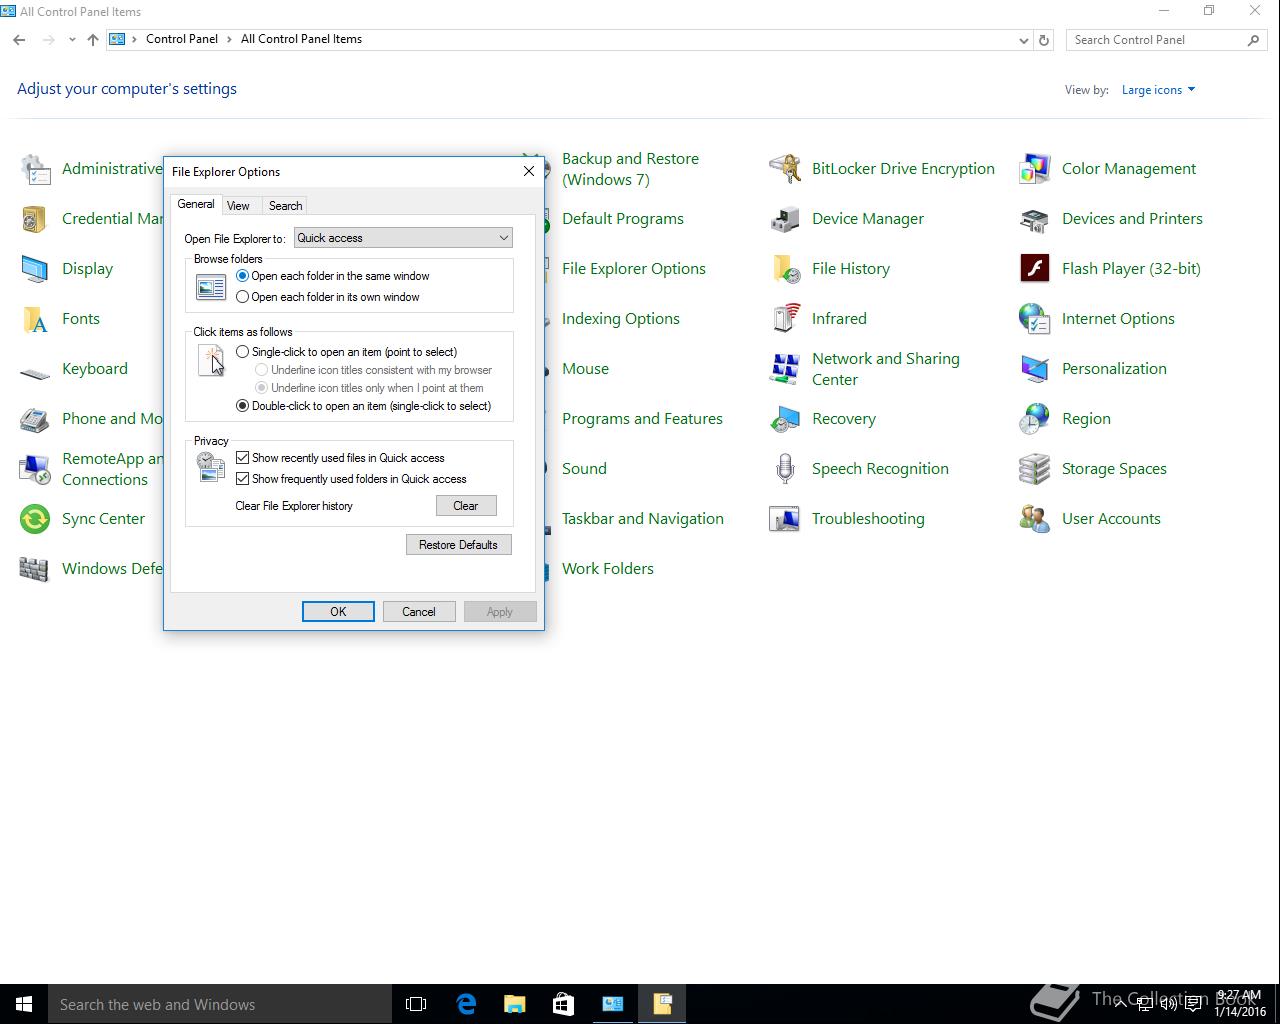Open the Recovery icon
The image size is (1280, 1024).
tap(785, 419)
